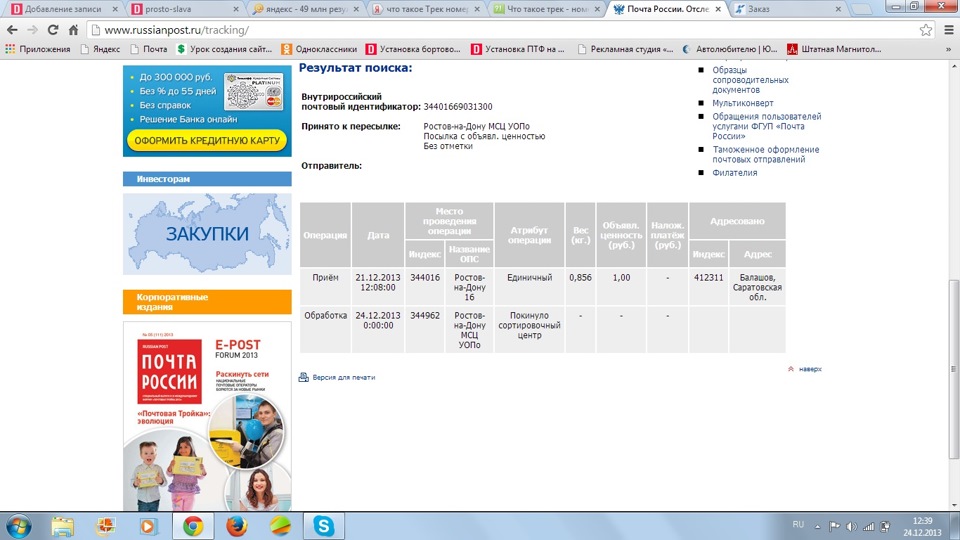The height and width of the screenshot is (540, 960).
Task: Open a new browser tab
Action: coord(862,9)
